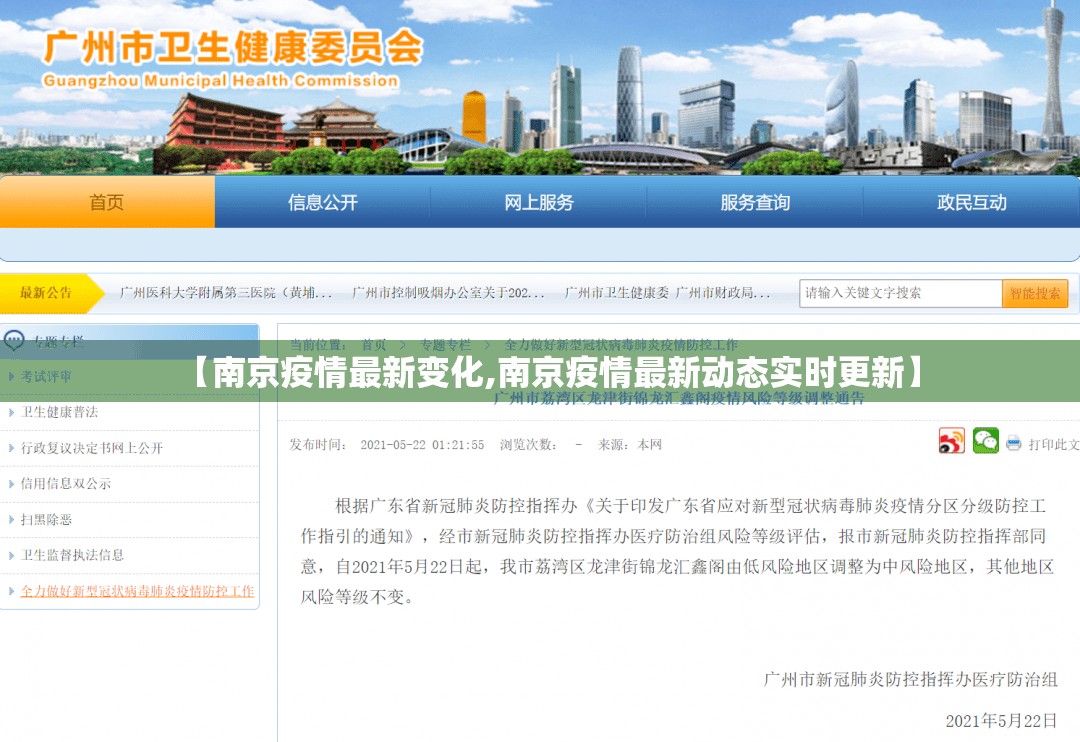This screenshot has width=1080, height=742.
Task: Click the printer icon beside 打印此文
Action: point(1013,443)
